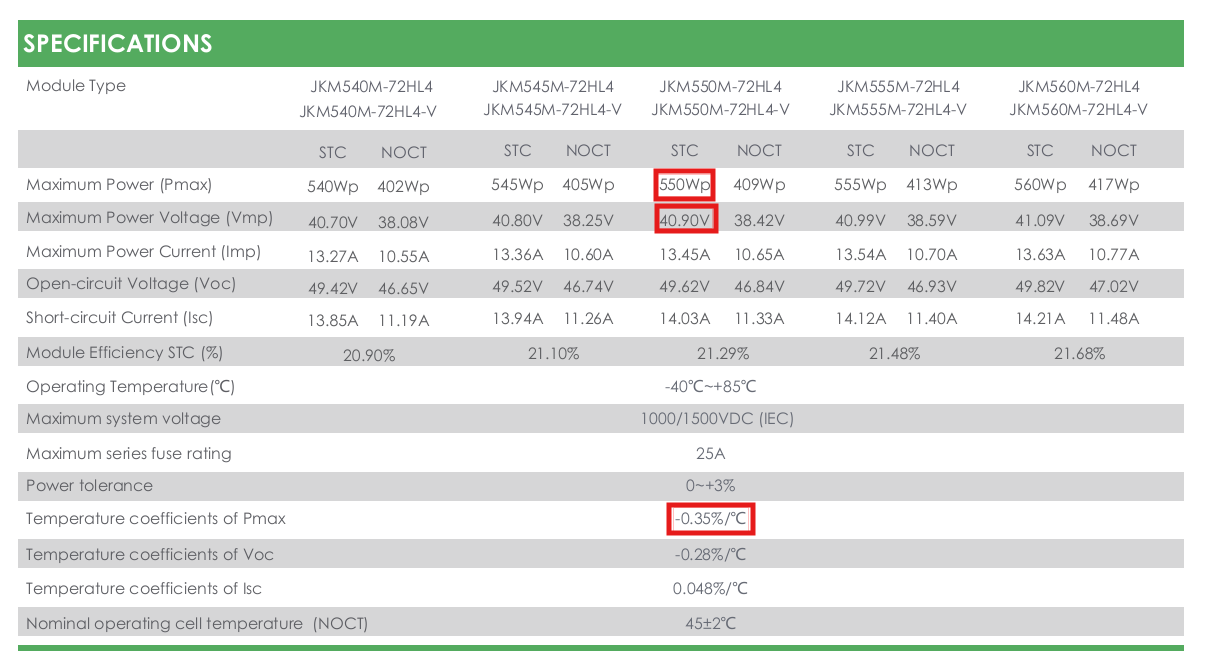Click the 555Wp maximum power value
The image size is (1205, 661).
click(860, 185)
